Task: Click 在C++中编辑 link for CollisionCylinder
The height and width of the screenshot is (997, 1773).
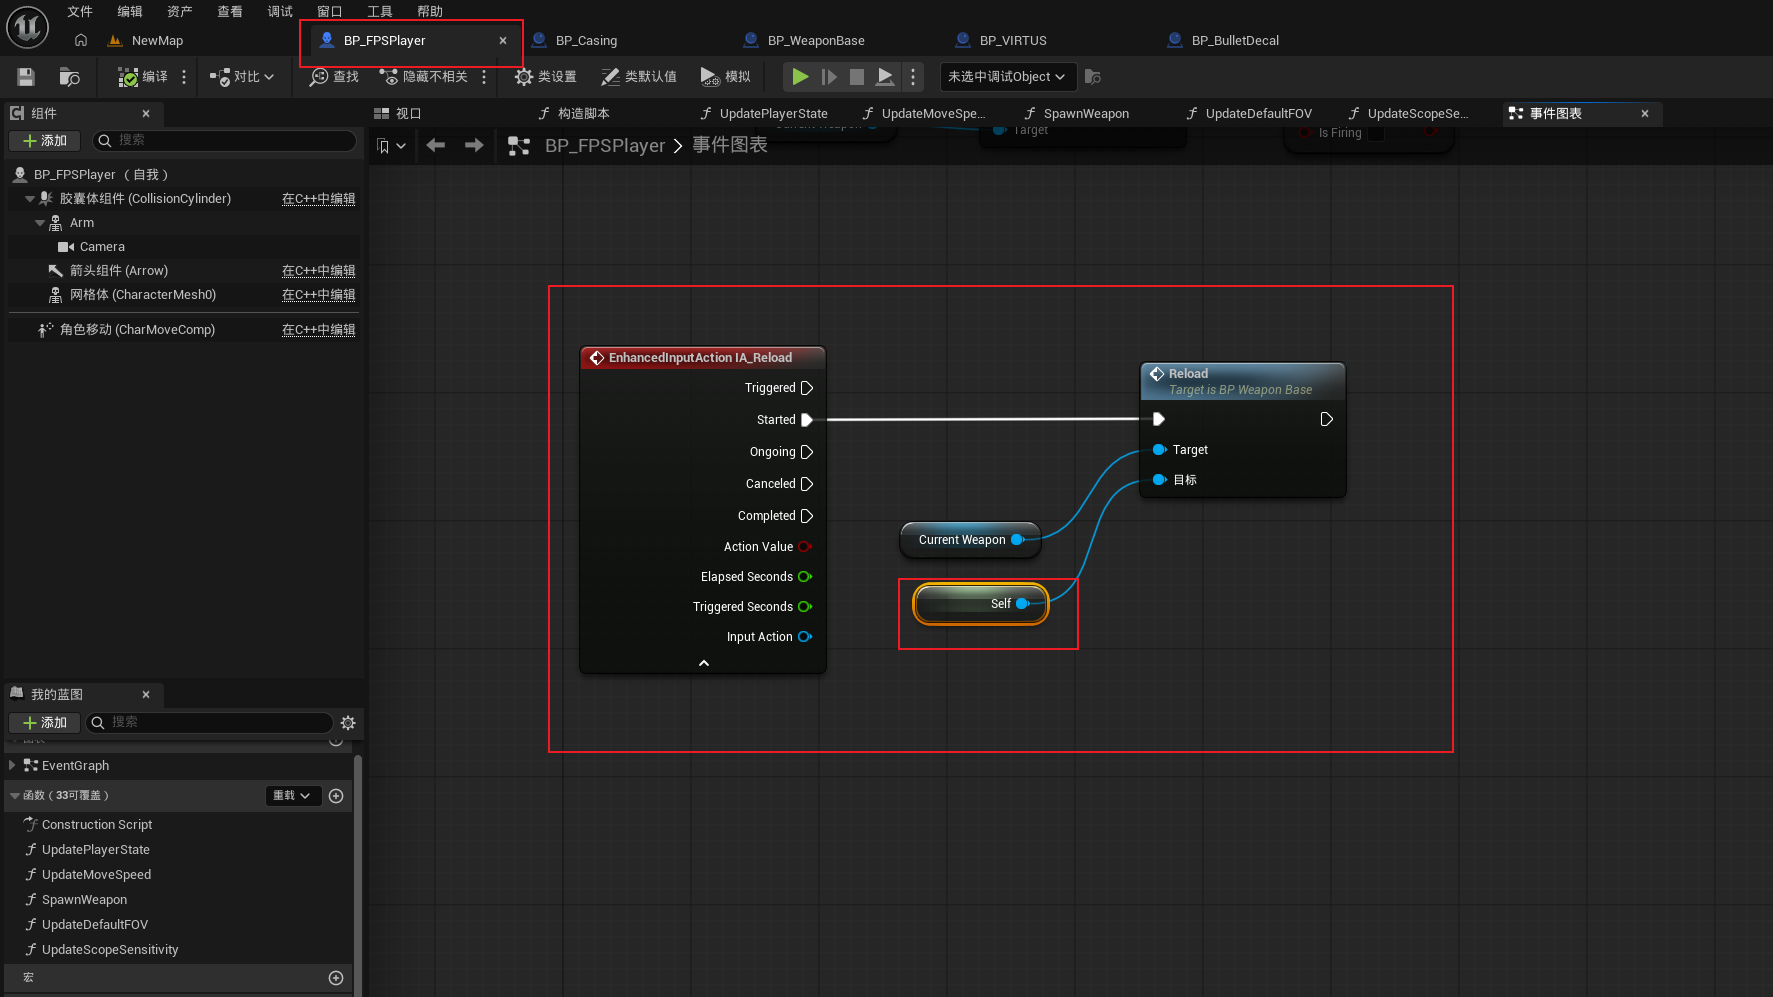Action: 319,199
